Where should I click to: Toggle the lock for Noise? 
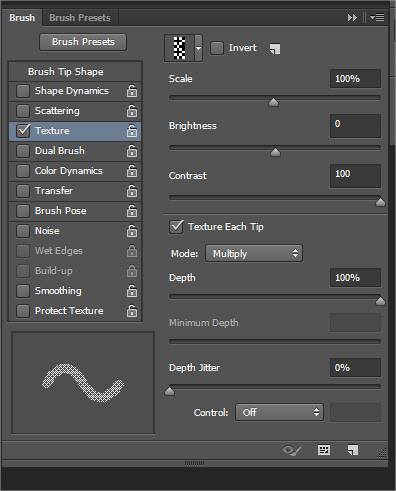132,231
